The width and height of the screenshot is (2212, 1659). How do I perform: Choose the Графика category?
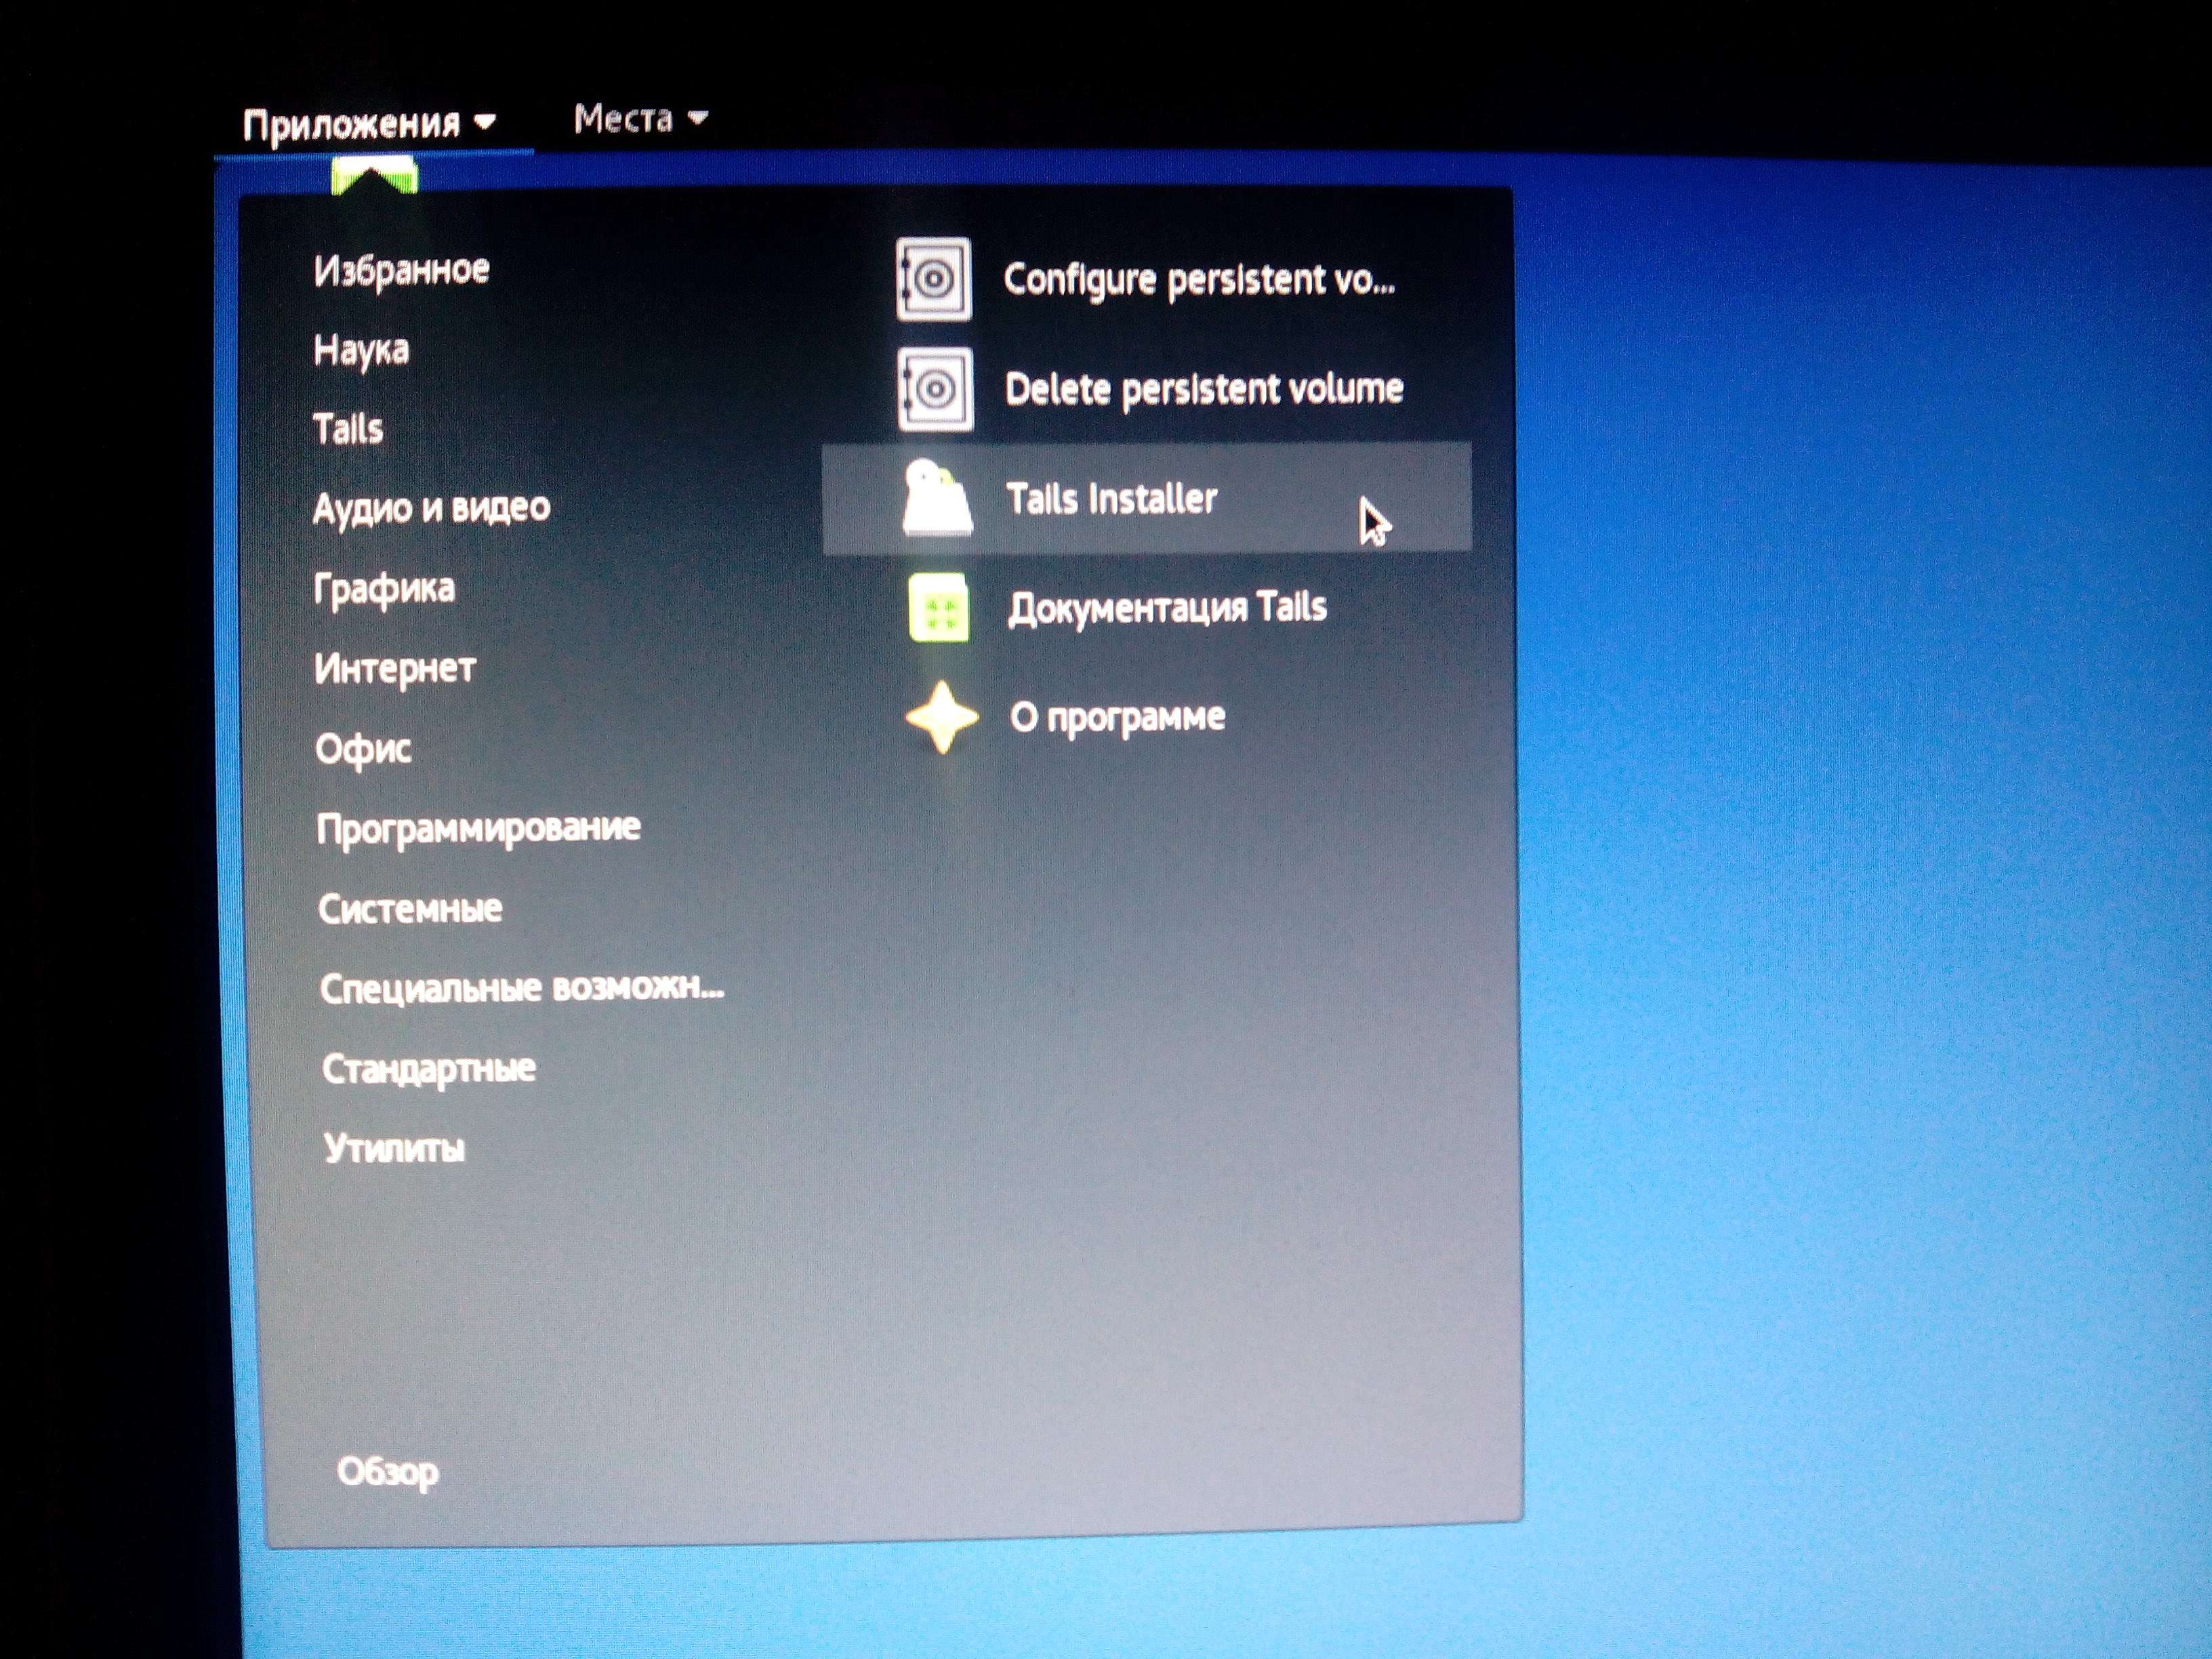click(x=384, y=588)
